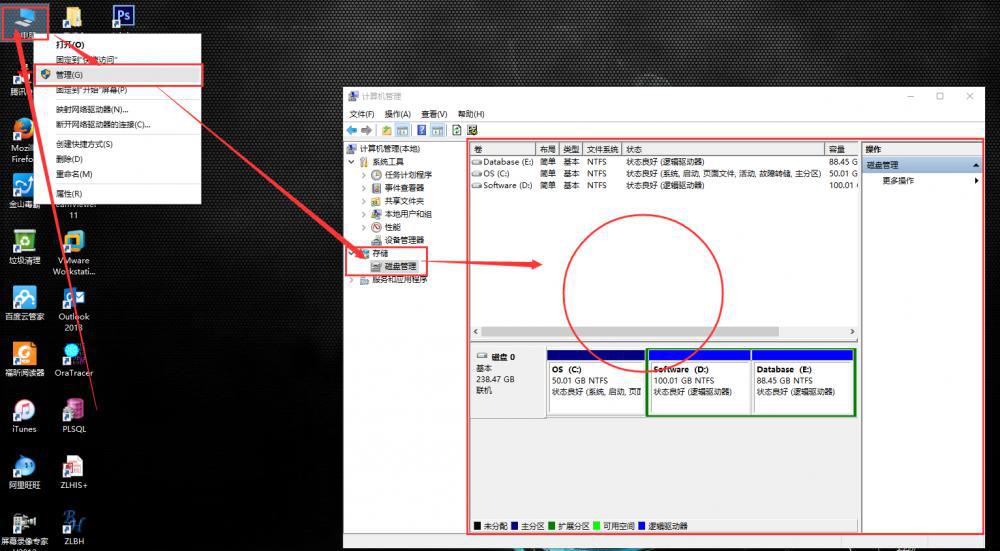The height and width of the screenshot is (551, 1000).
Task: Expand the 性能 node arrow
Action: (364, 227)
